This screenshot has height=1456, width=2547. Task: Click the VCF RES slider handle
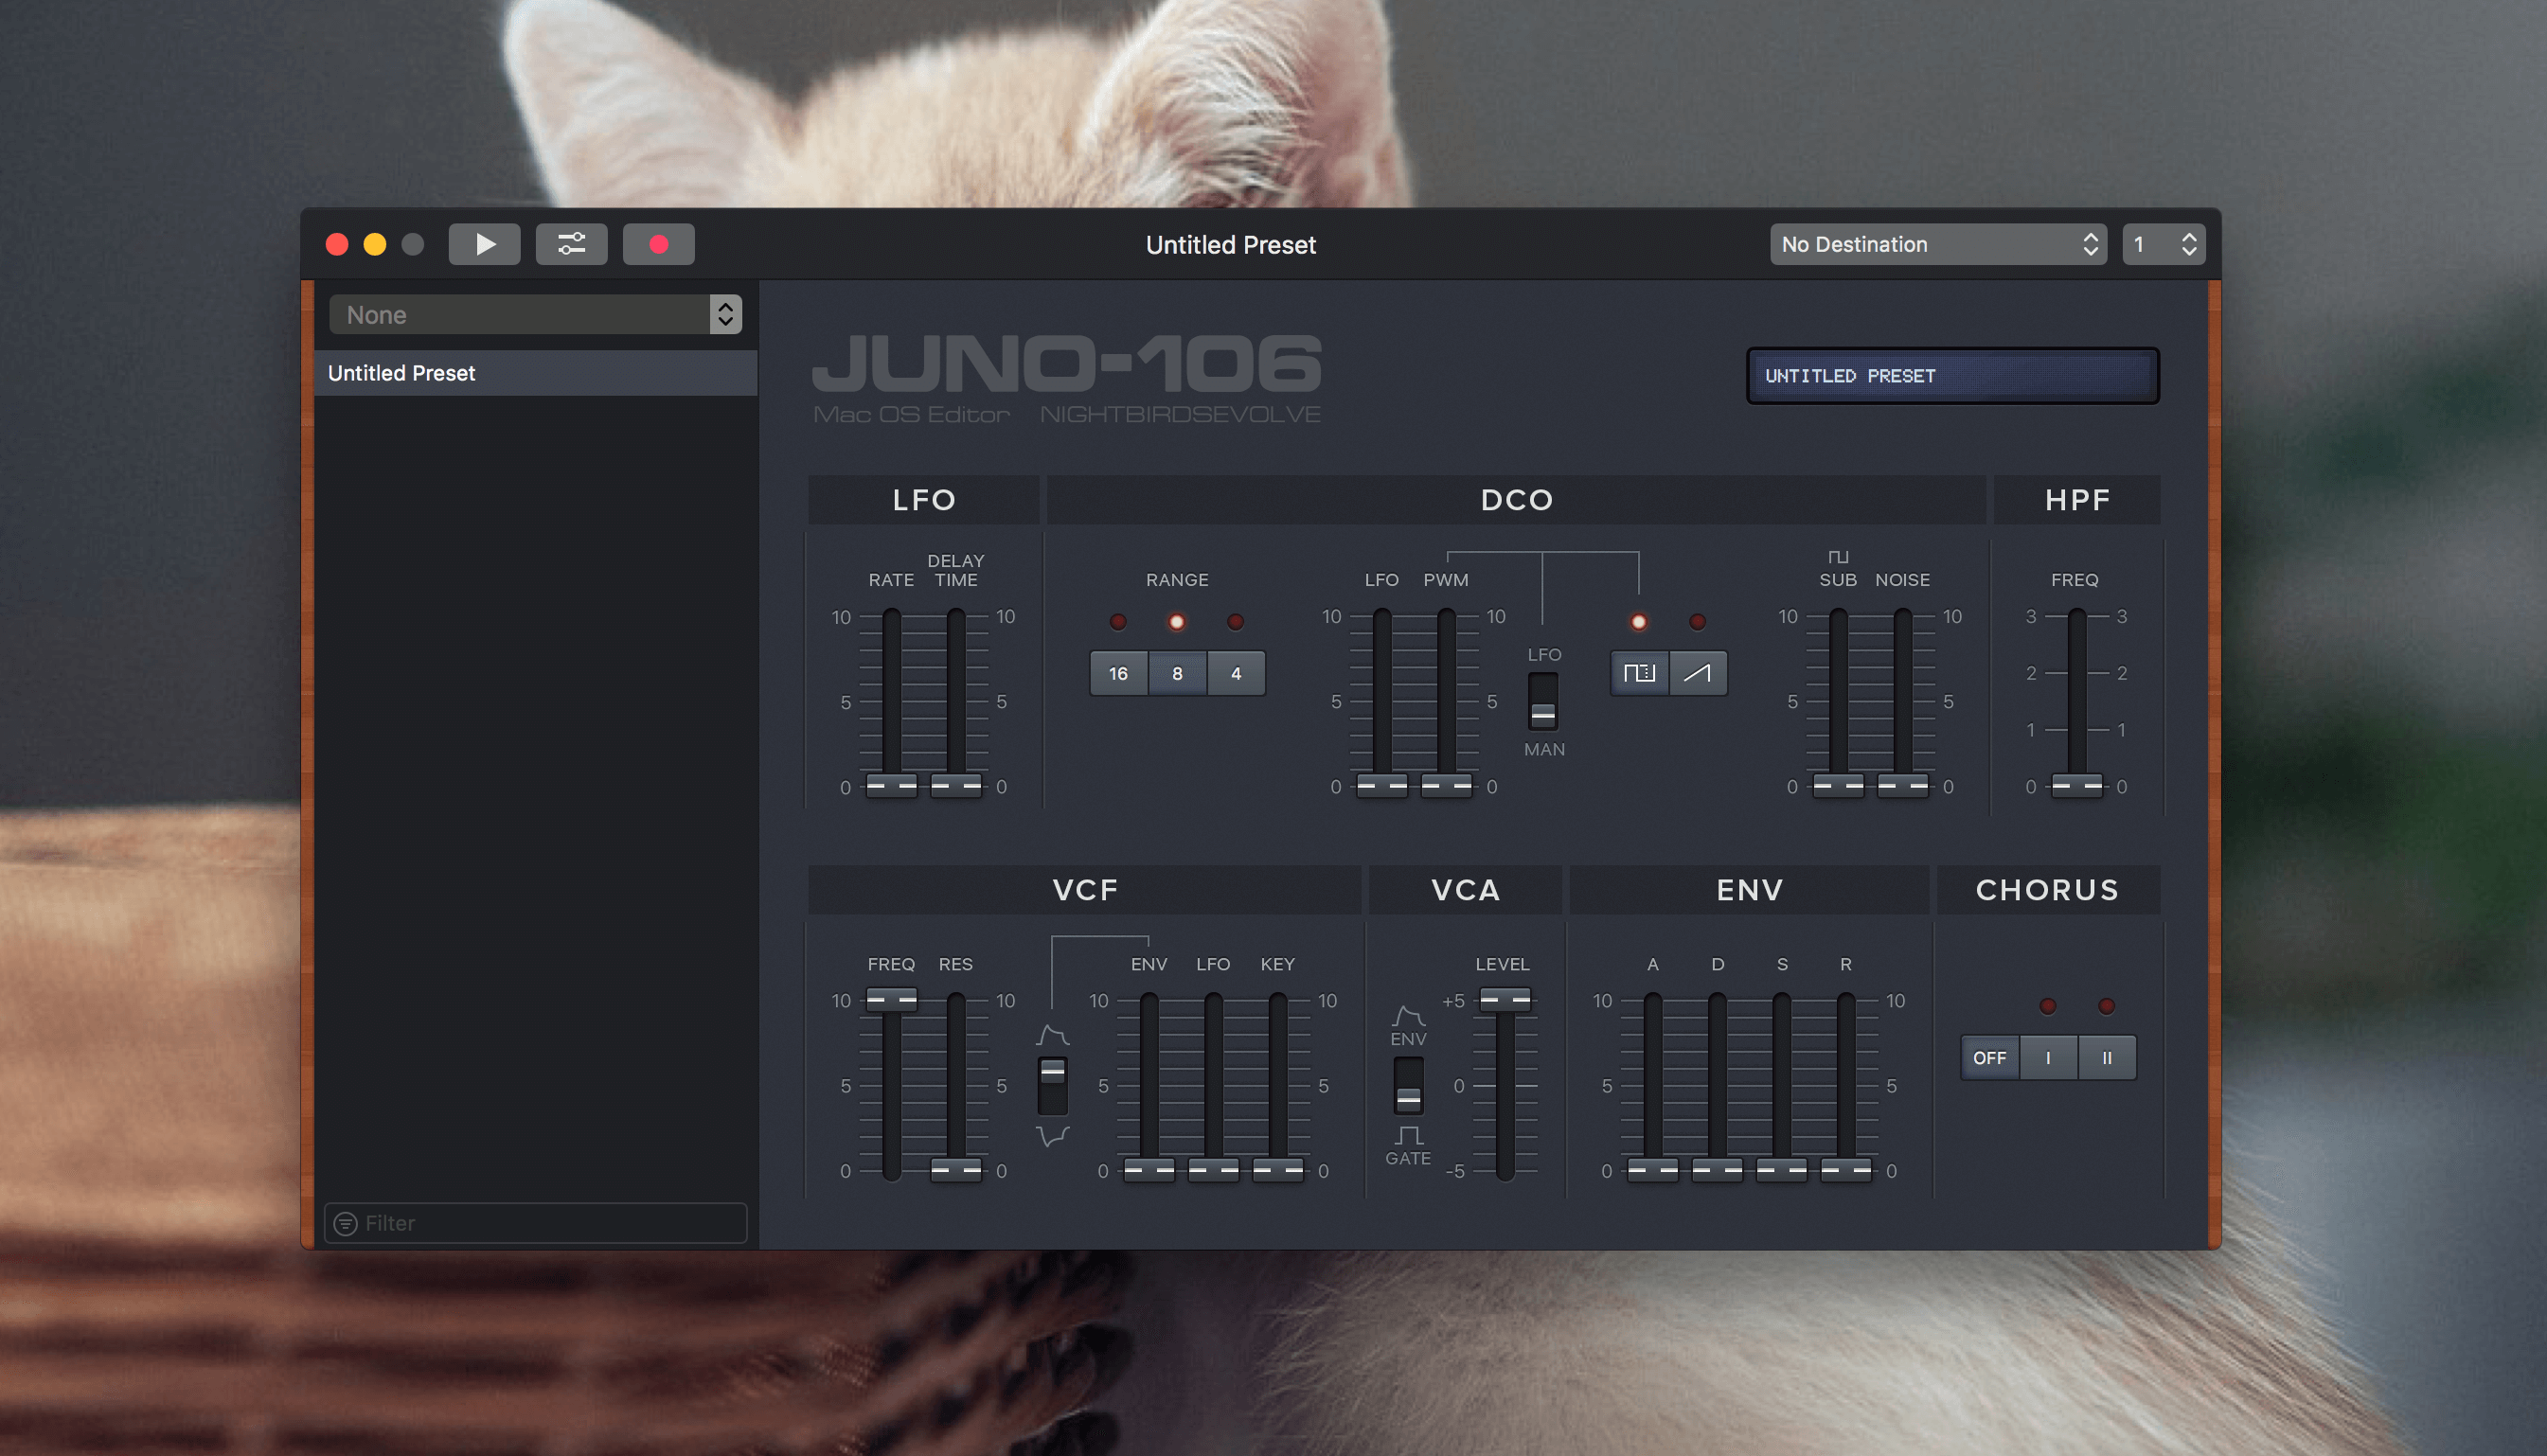pos(955,1169)
